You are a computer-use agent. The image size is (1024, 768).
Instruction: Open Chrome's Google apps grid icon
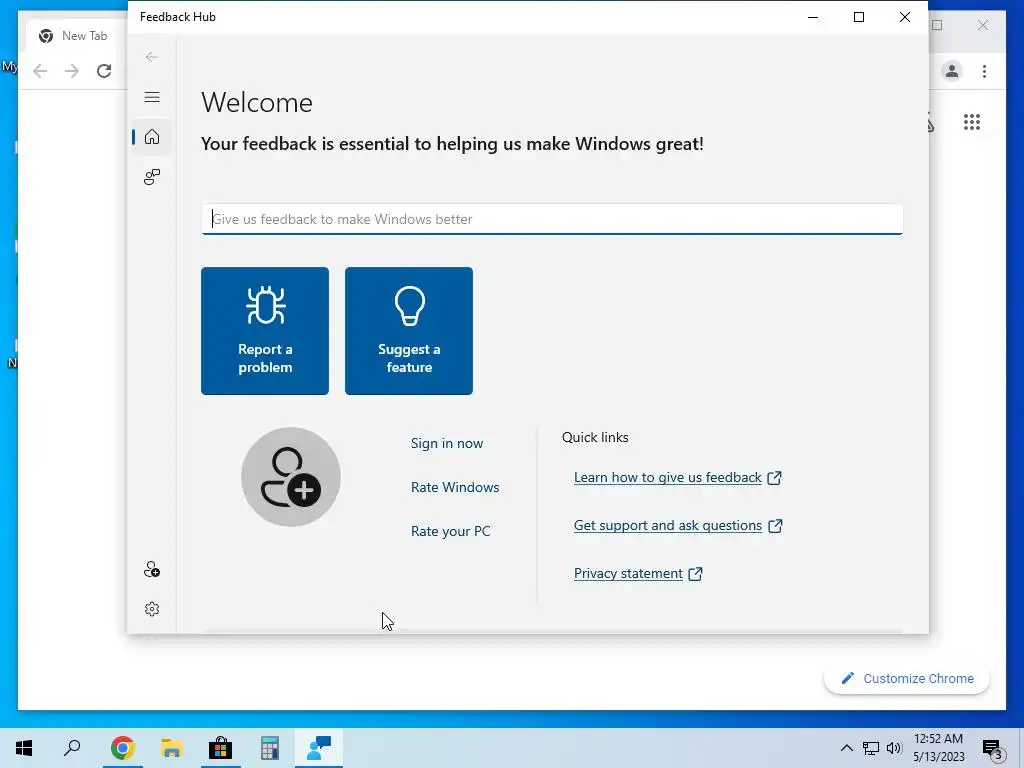972,122
